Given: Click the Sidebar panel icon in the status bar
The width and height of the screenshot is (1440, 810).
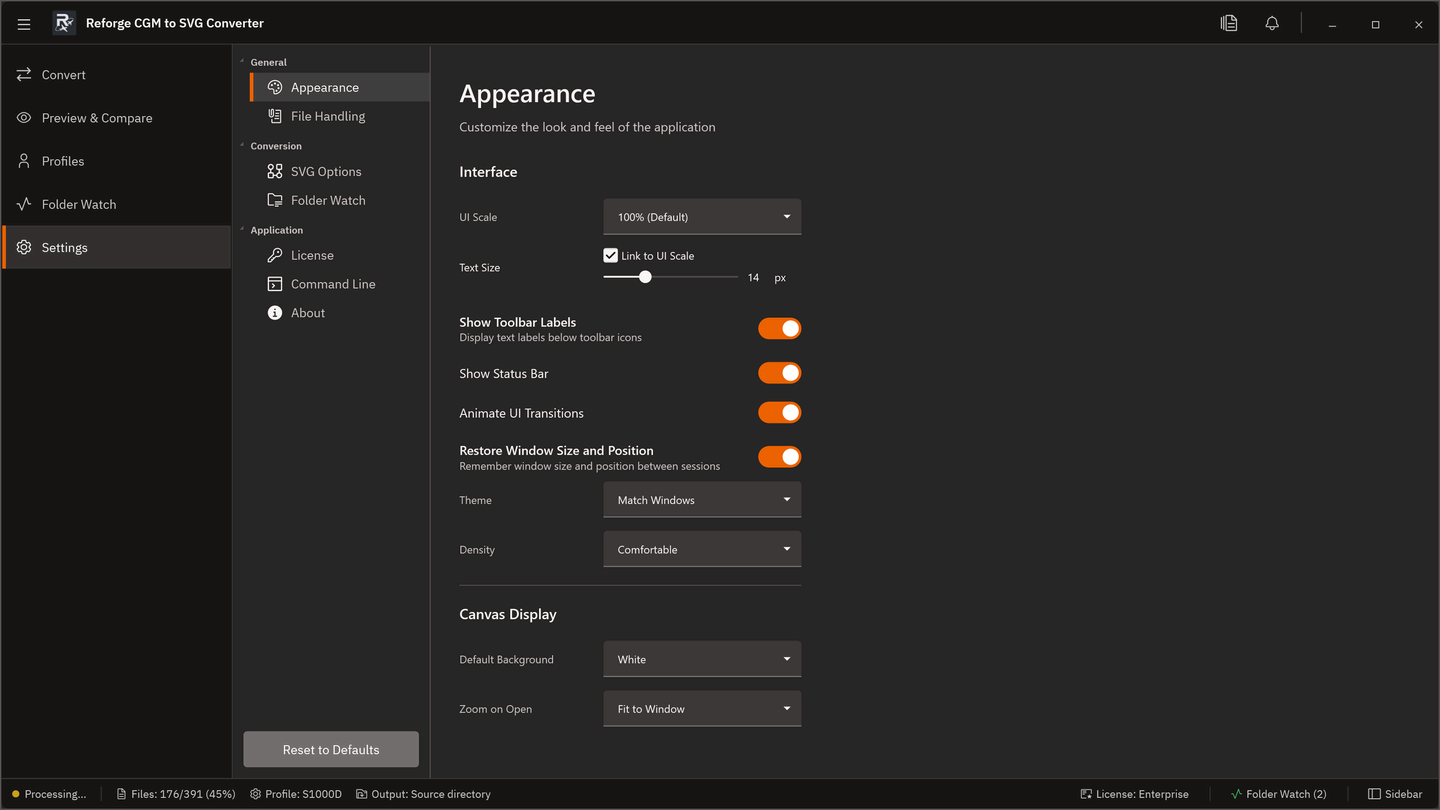Looking at the screenshot, I should pos(1374,794).
